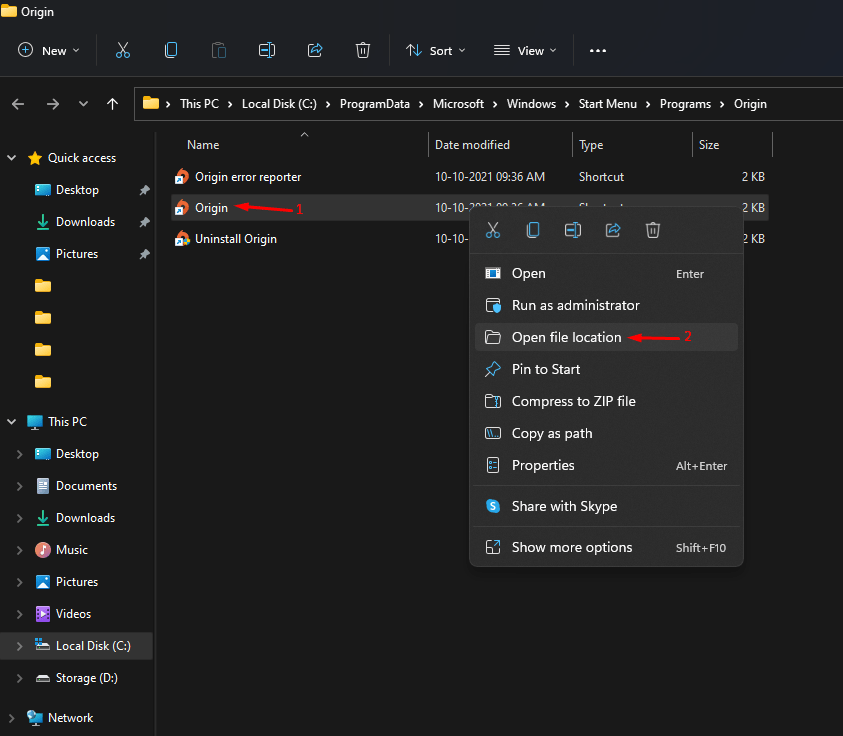Click the Share icon in the context menu
Image resolution: width=843 pixels, height=736 pixels.
coord(613,230)
